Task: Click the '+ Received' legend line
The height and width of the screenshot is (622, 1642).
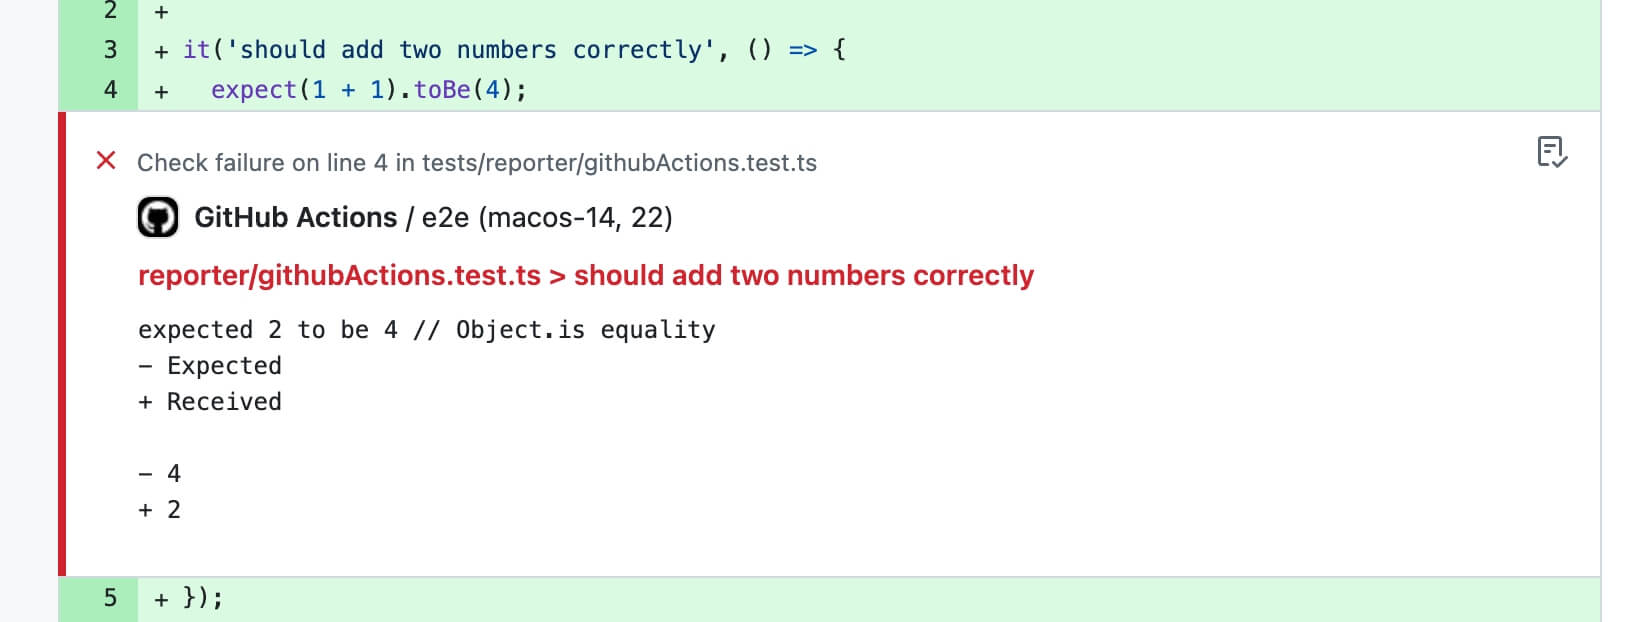Action: tap(210, 402)
